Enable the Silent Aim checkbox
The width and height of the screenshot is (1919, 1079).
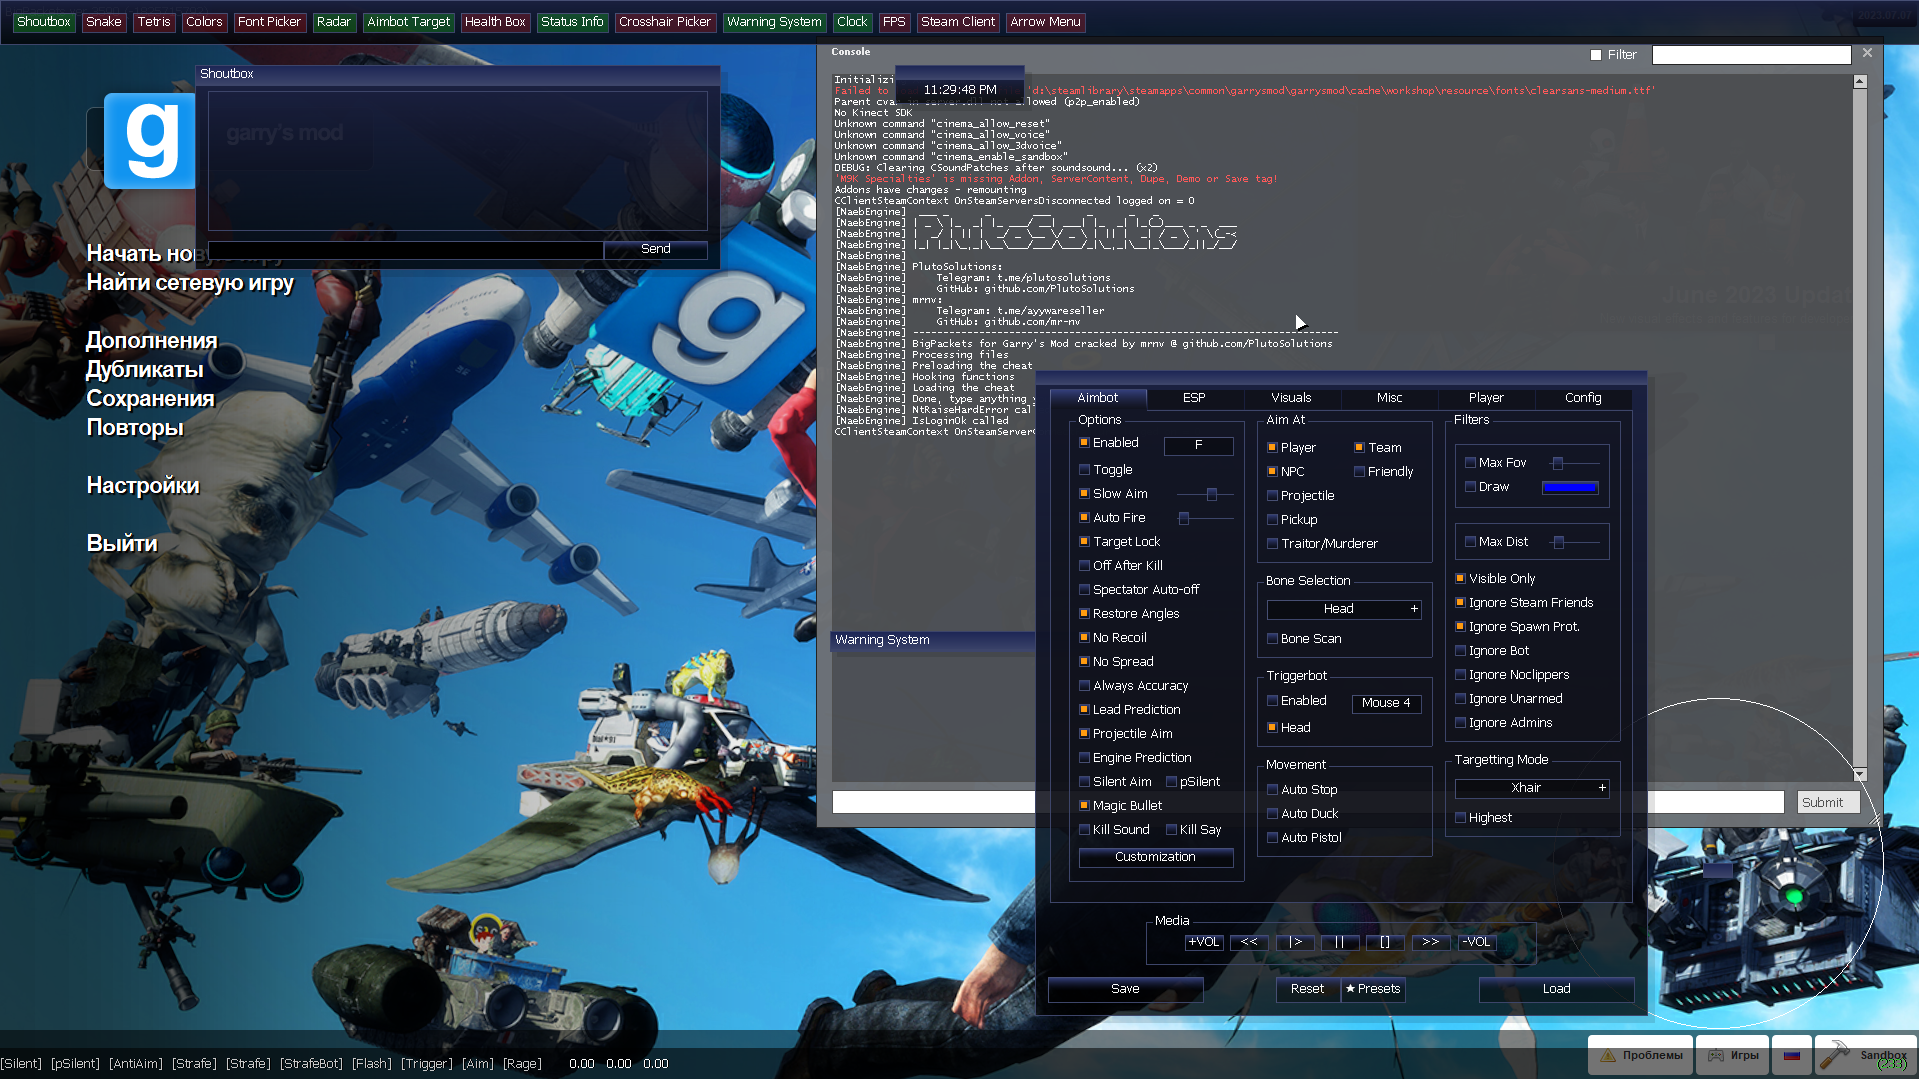click(x=1084, y=781)
